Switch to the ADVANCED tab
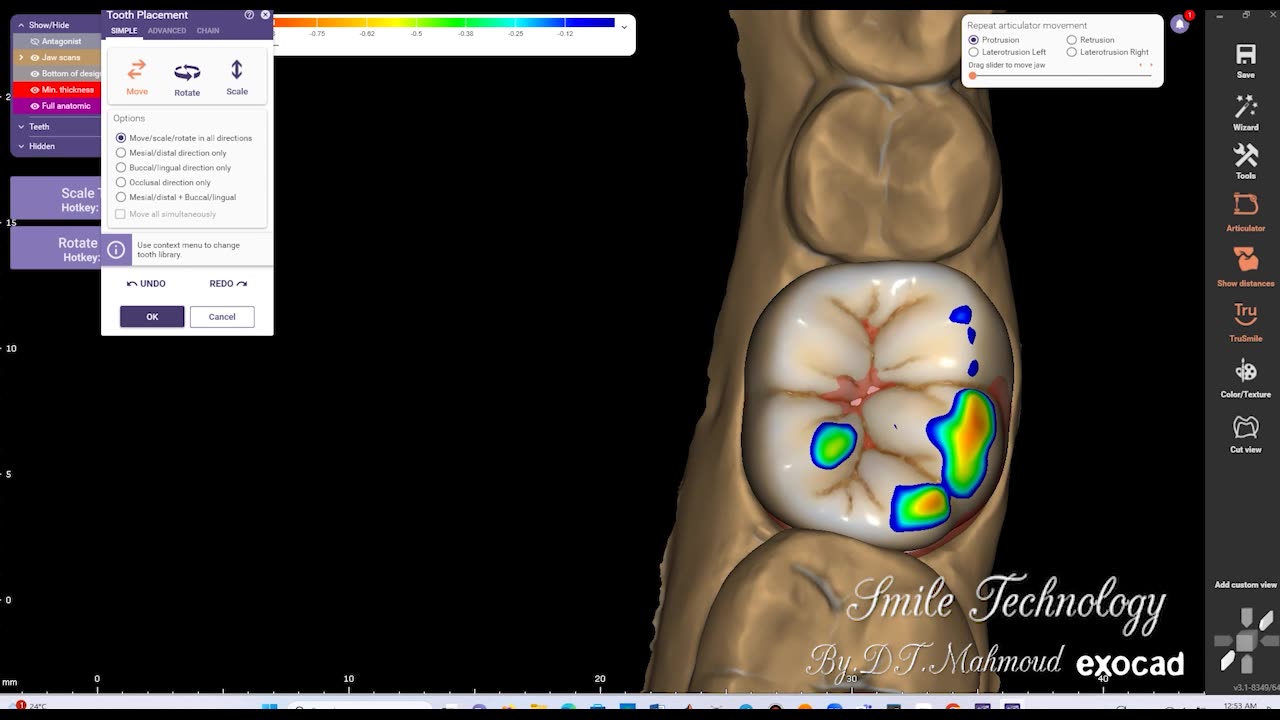 point(167,31)
